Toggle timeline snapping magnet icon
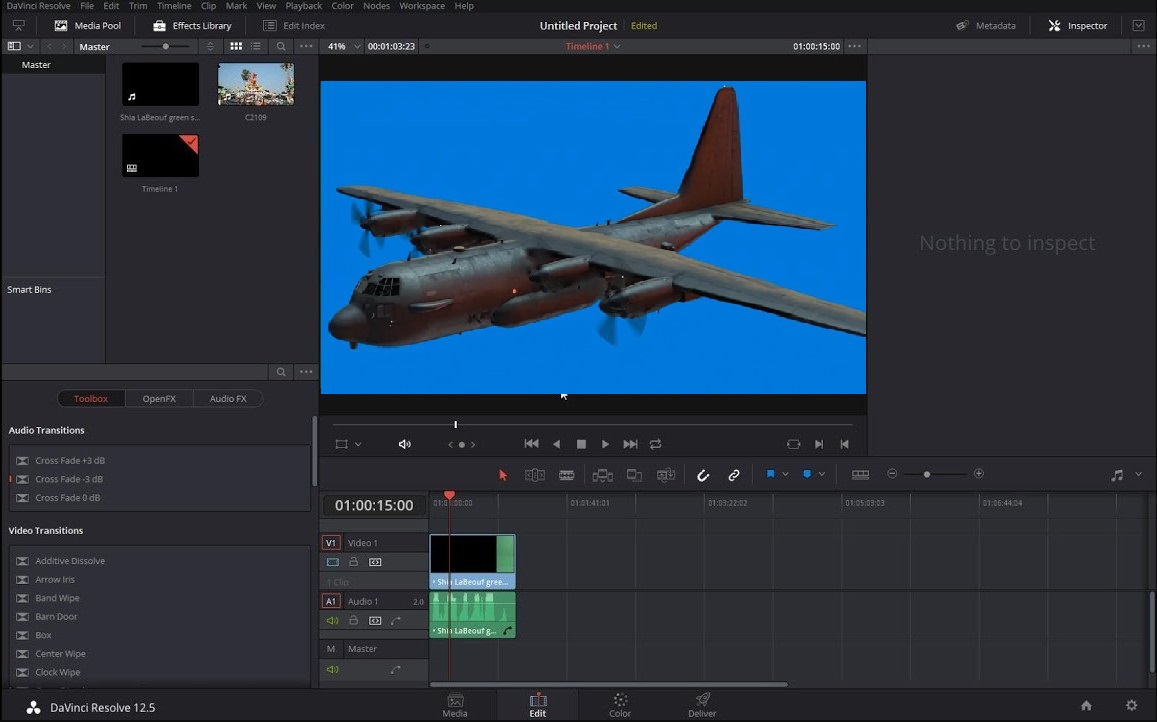The image size is (1157, 722). click(x=703, y=475)
